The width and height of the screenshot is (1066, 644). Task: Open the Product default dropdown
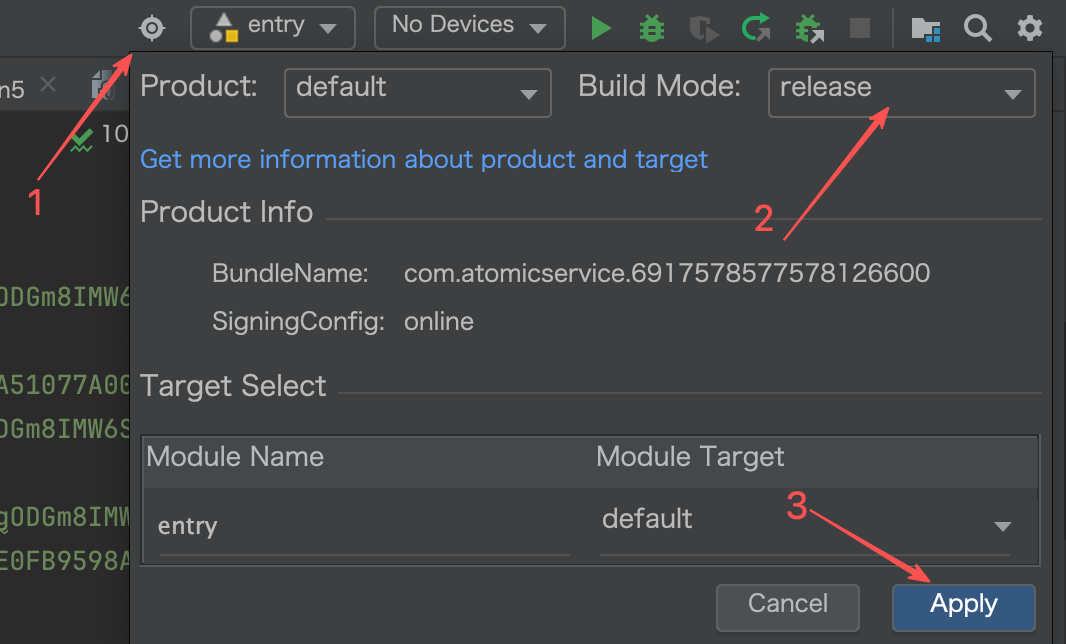[417, 91]
